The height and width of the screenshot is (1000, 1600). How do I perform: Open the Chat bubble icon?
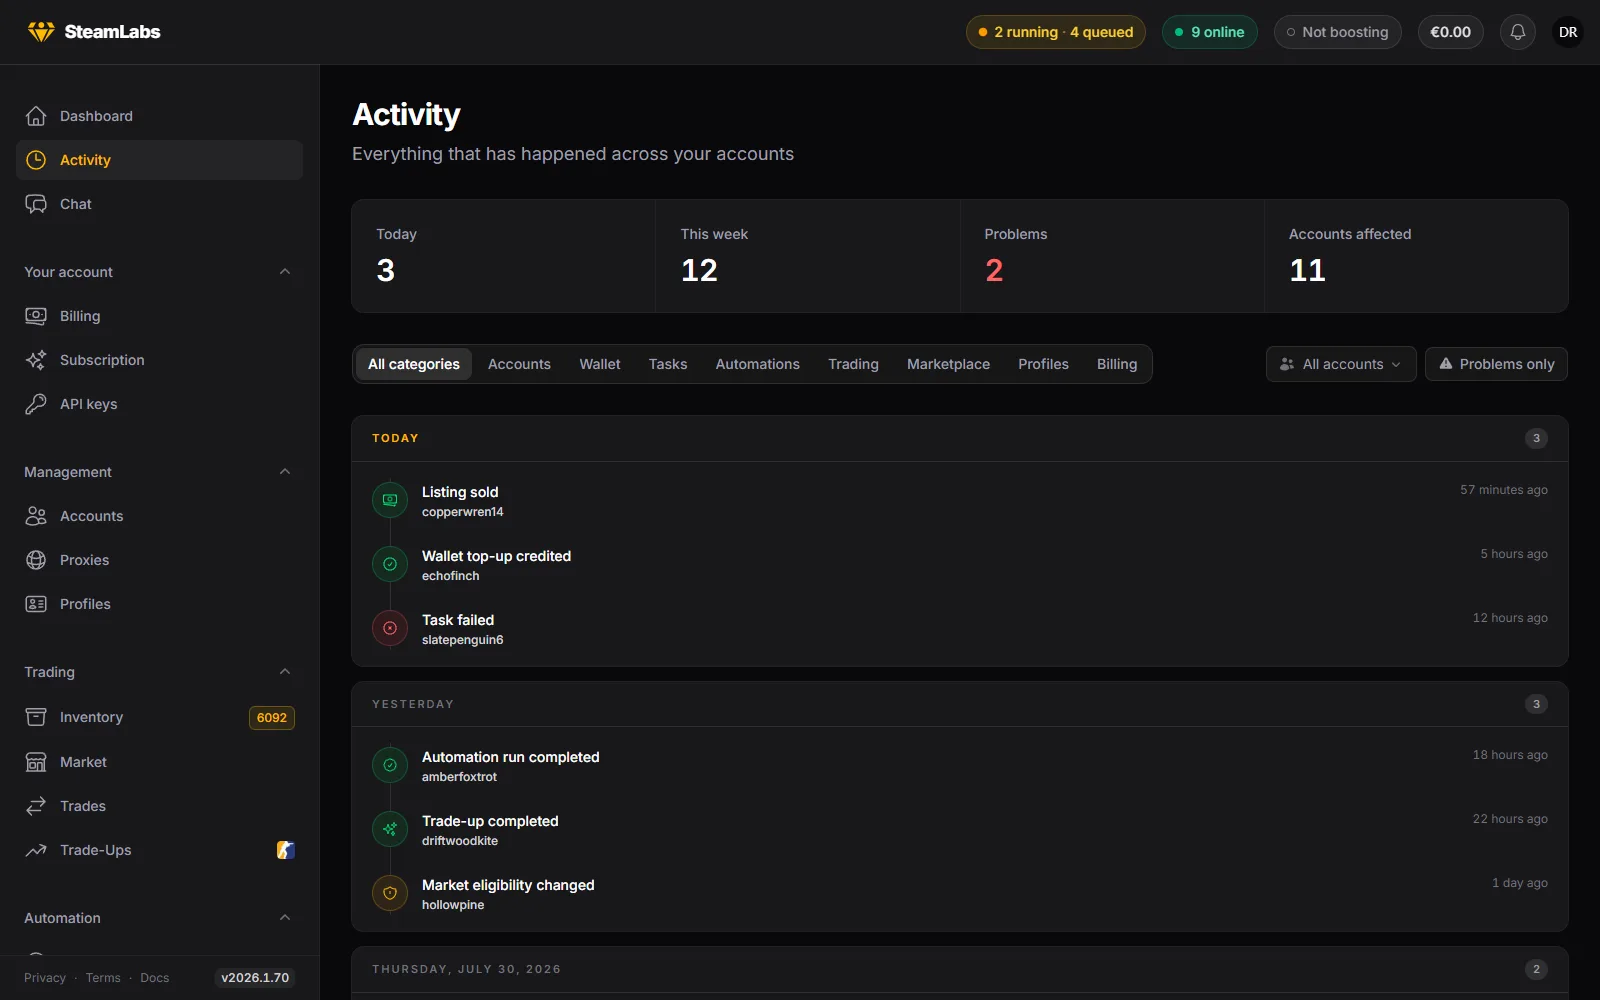point(36,204)
